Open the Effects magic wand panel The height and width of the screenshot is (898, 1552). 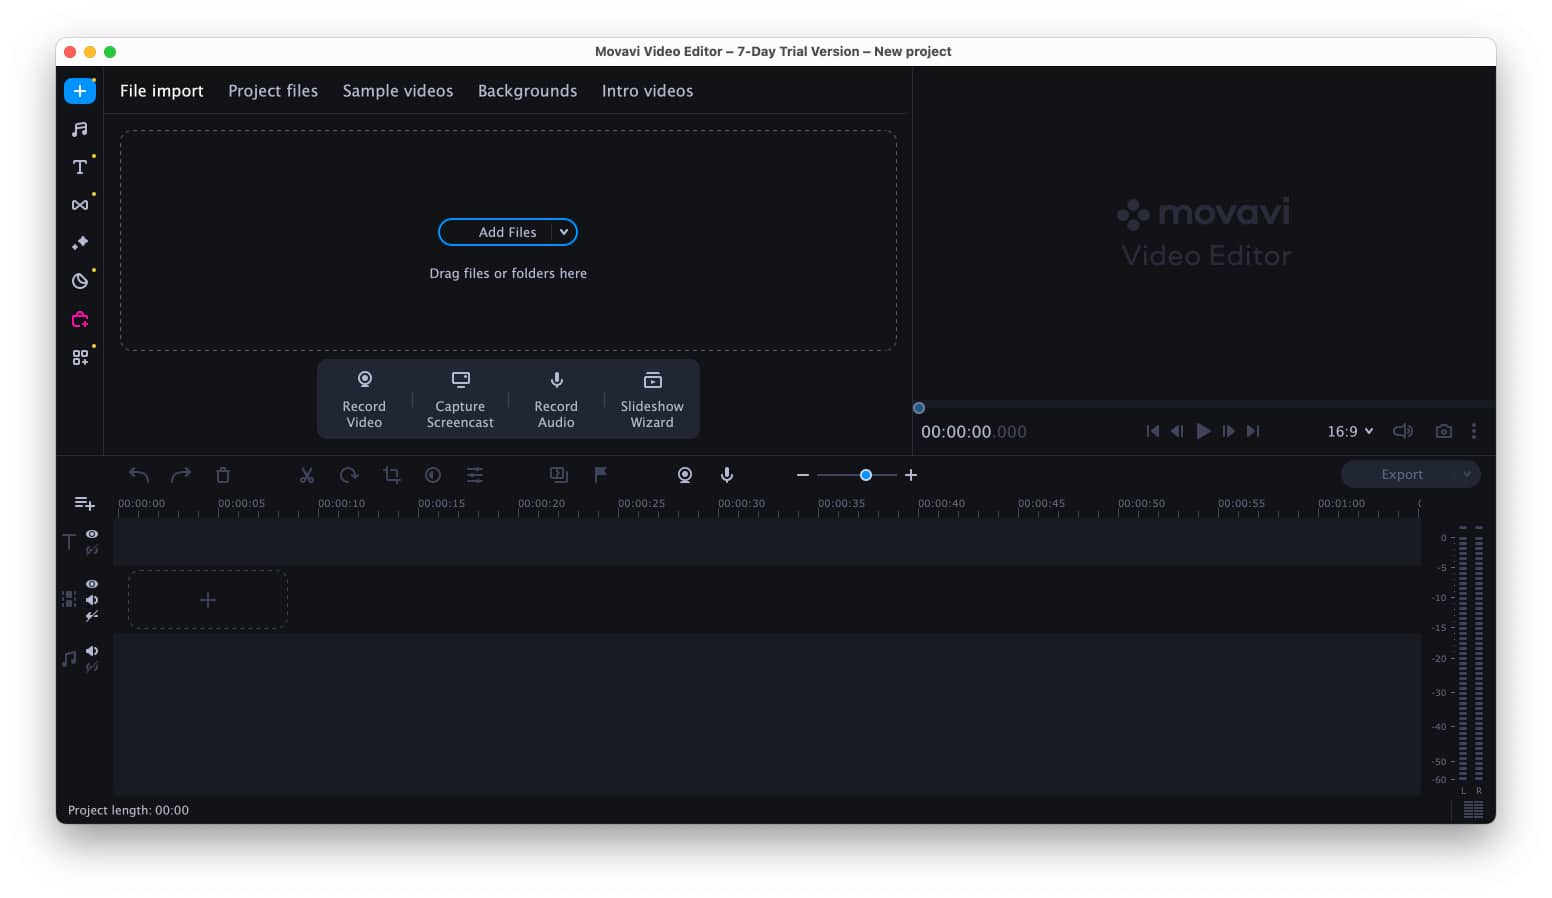pyautogui.click(x=80, y=243)
